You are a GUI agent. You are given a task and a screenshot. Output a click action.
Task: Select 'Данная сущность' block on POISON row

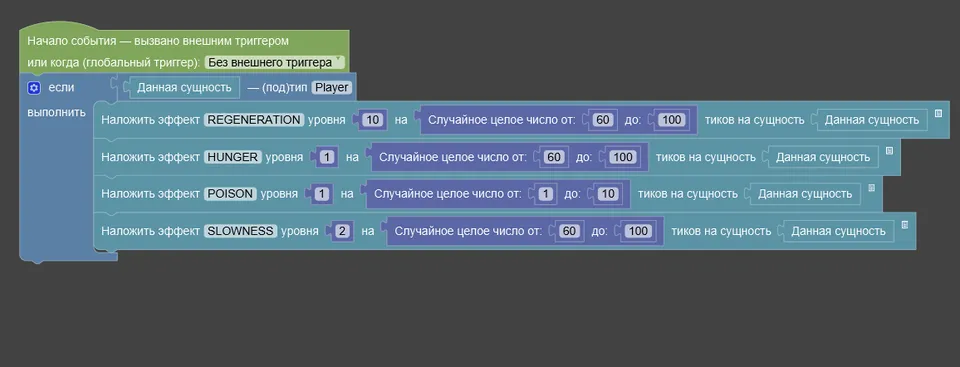click(805, 194)
